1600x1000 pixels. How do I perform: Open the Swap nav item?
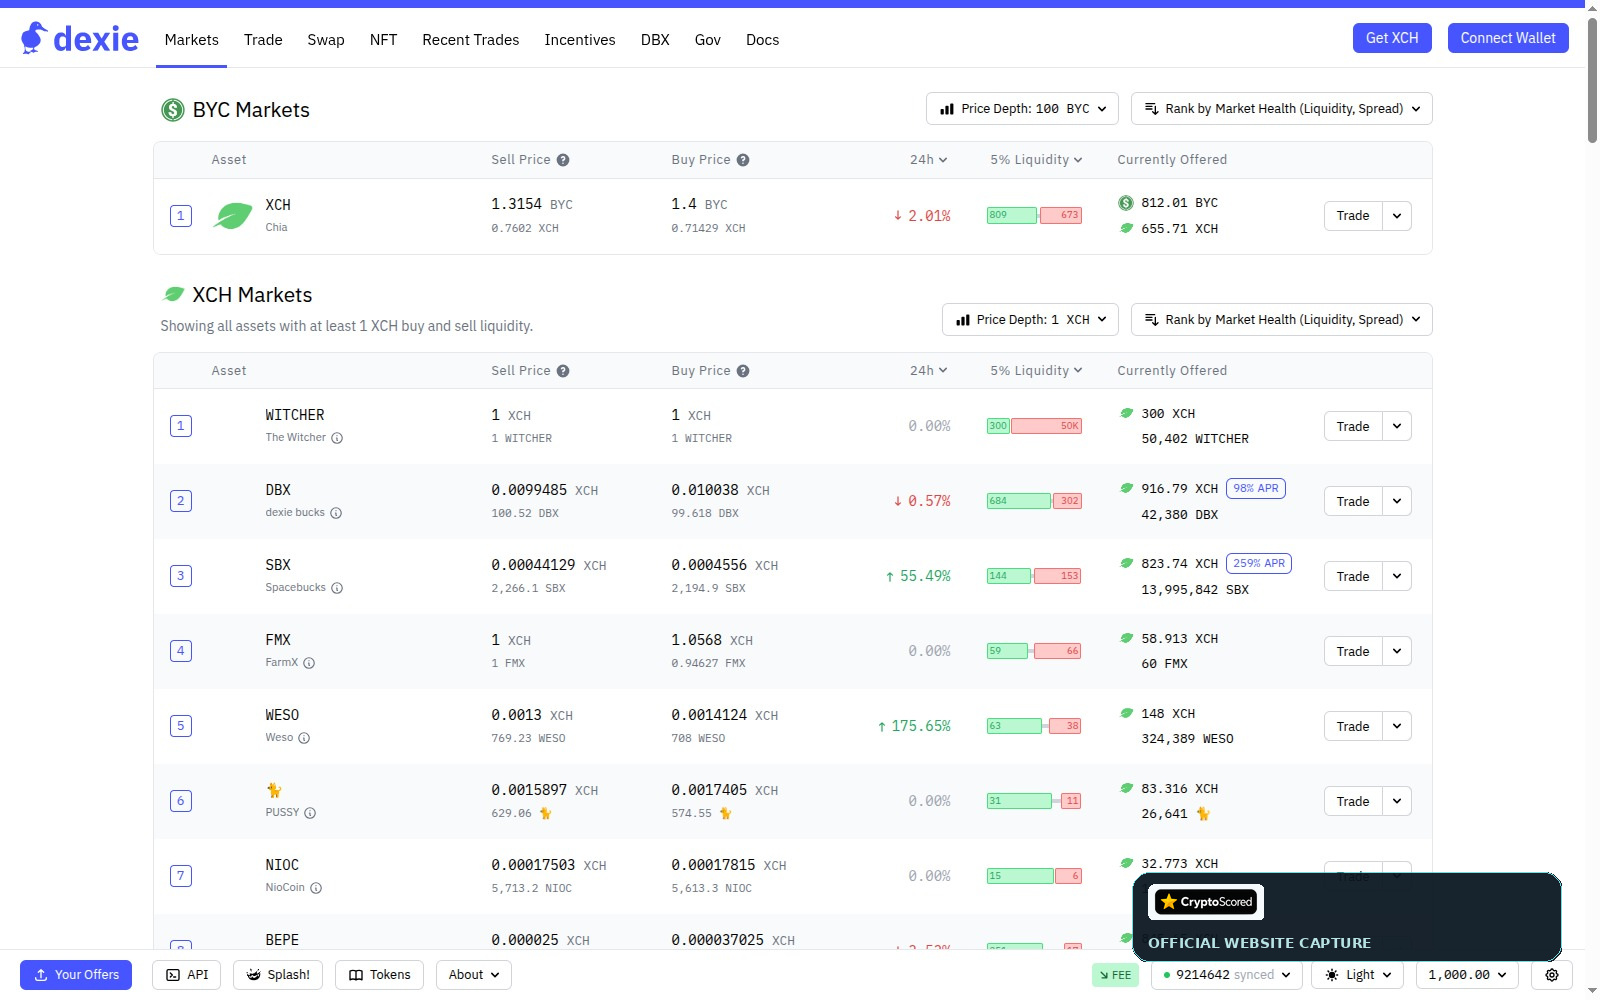[x=326, y=40]
